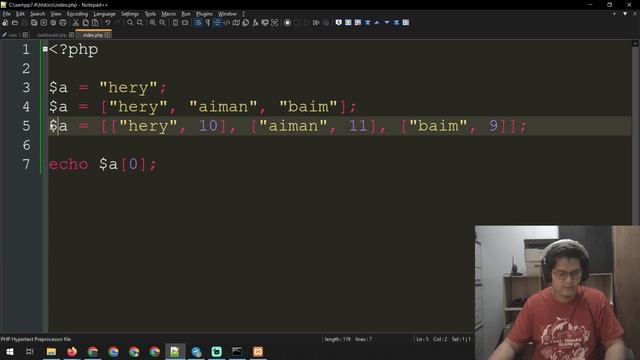Open the Language menu
The width and height of the screenshot is (640, 360).
pos(104,14)
